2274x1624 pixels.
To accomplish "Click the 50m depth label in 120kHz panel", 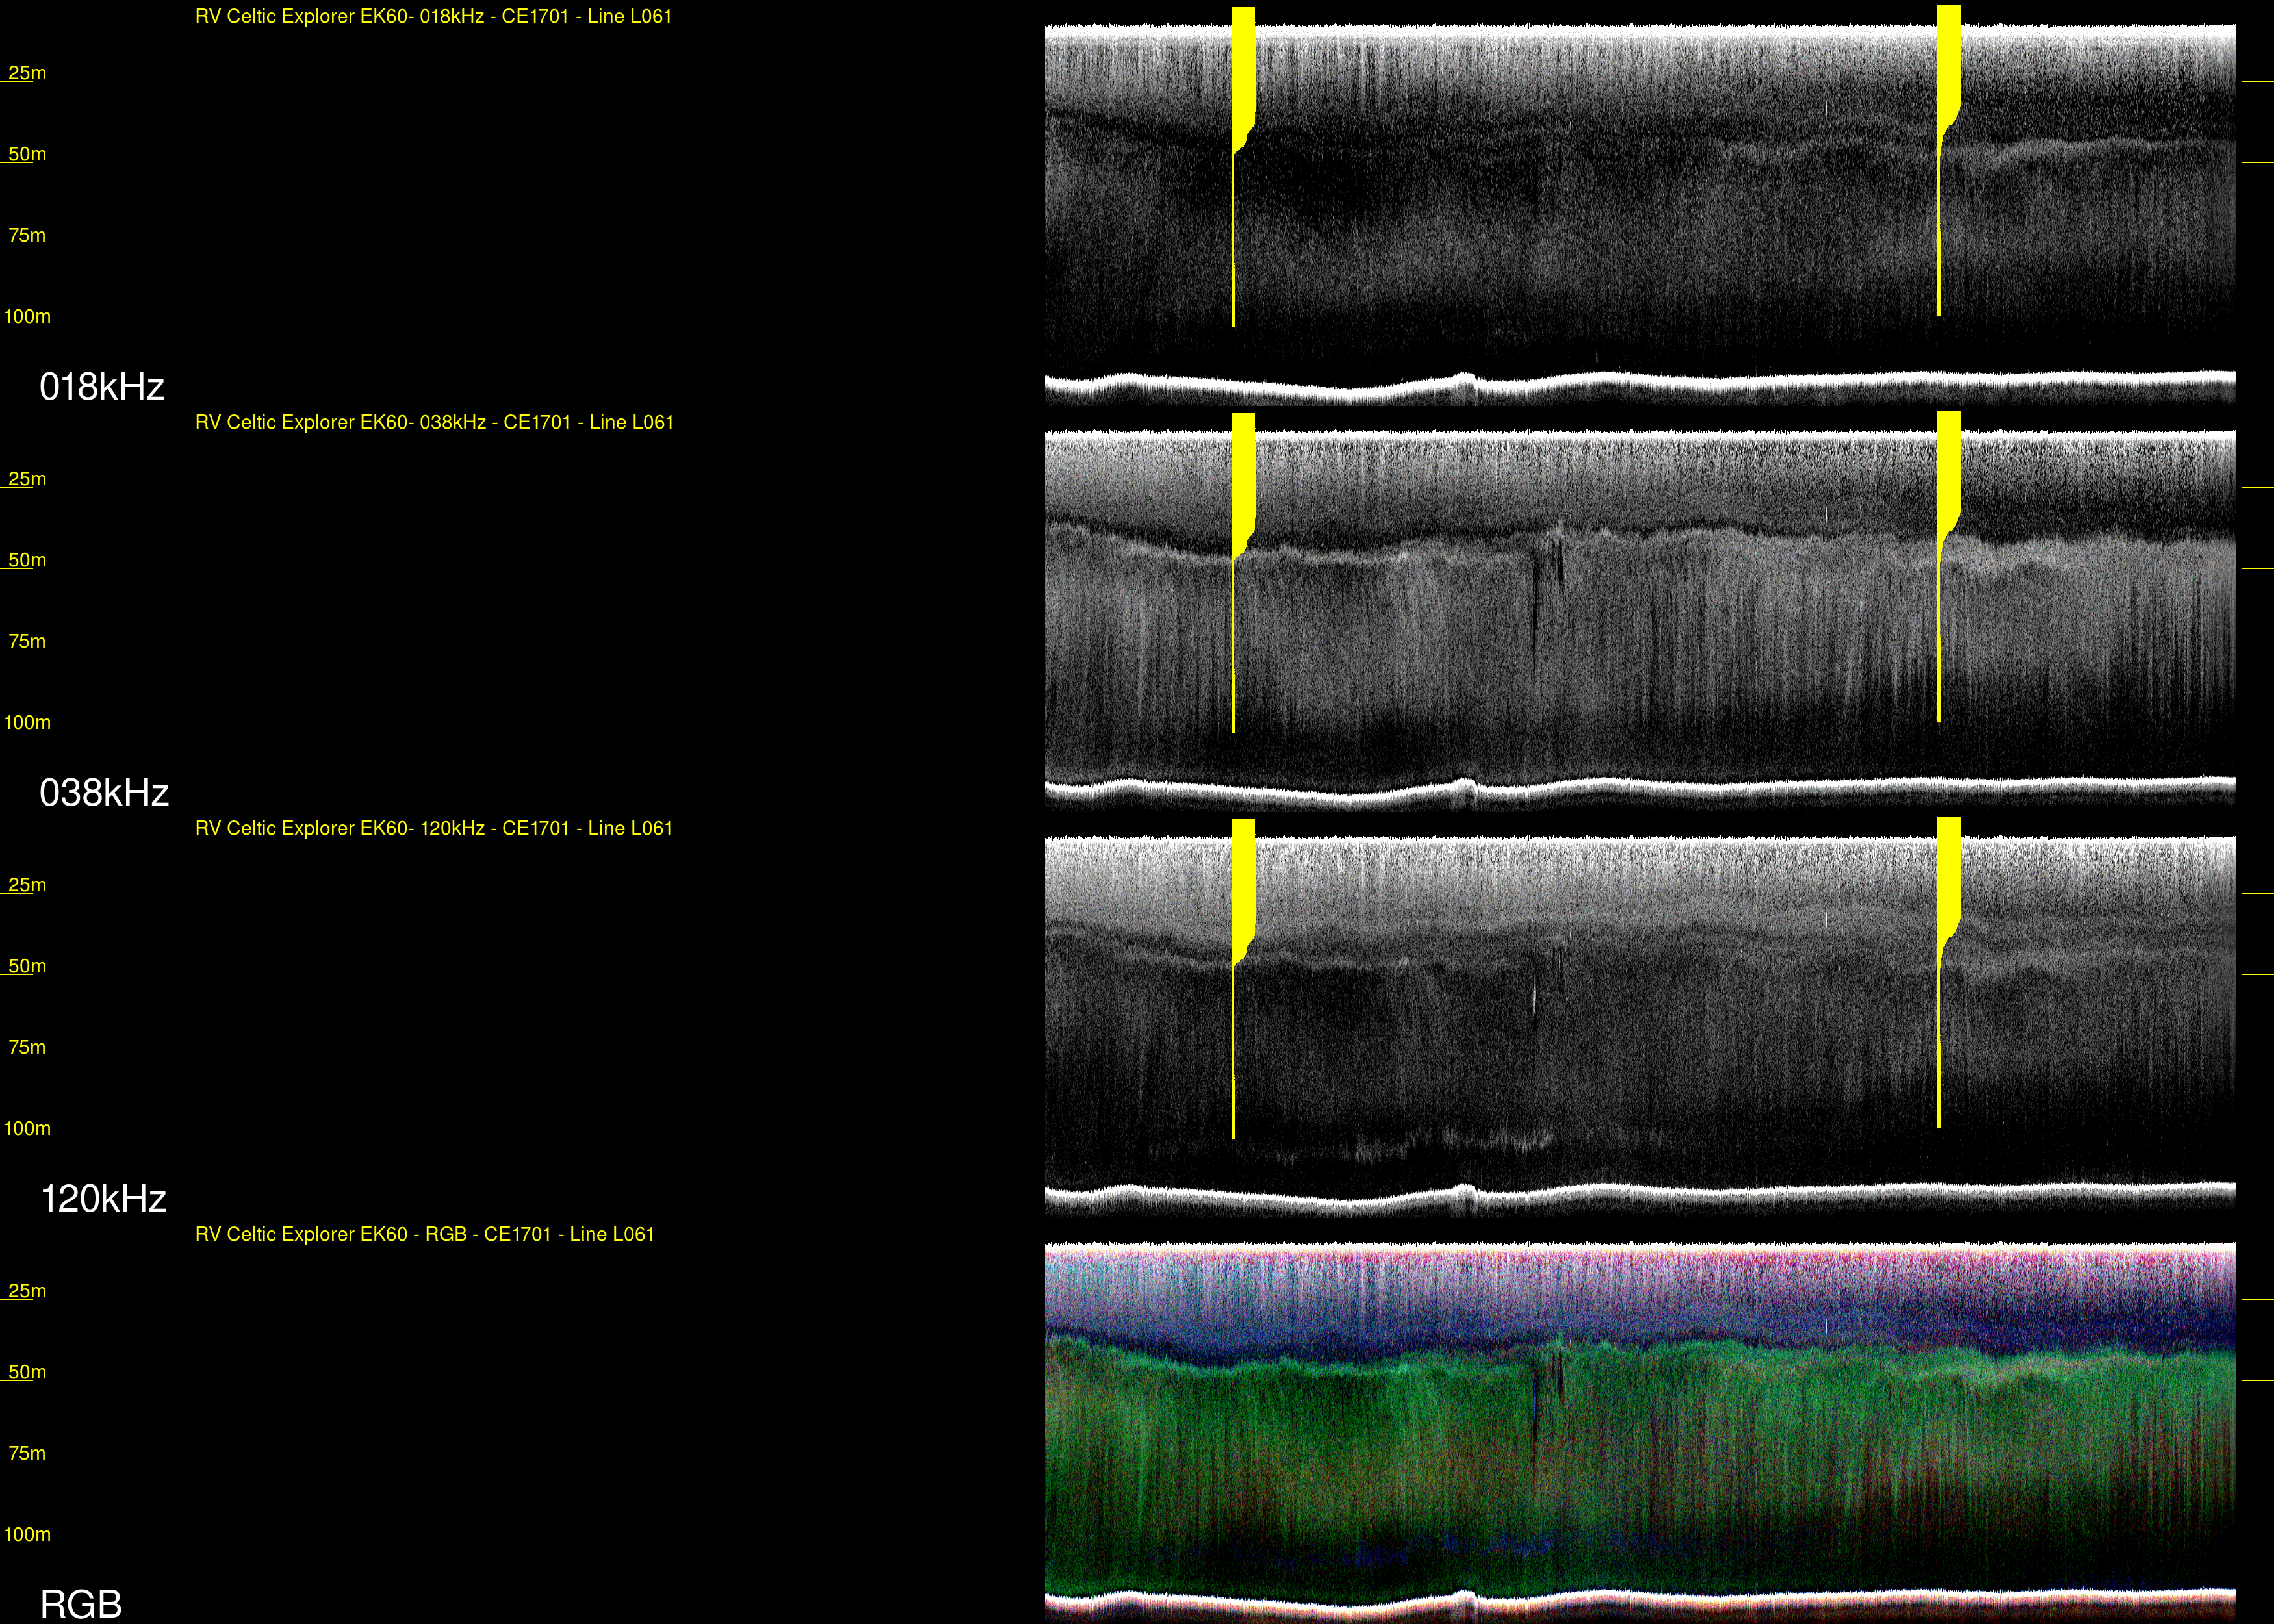I will pyautogui.click(x=27, y=966).
